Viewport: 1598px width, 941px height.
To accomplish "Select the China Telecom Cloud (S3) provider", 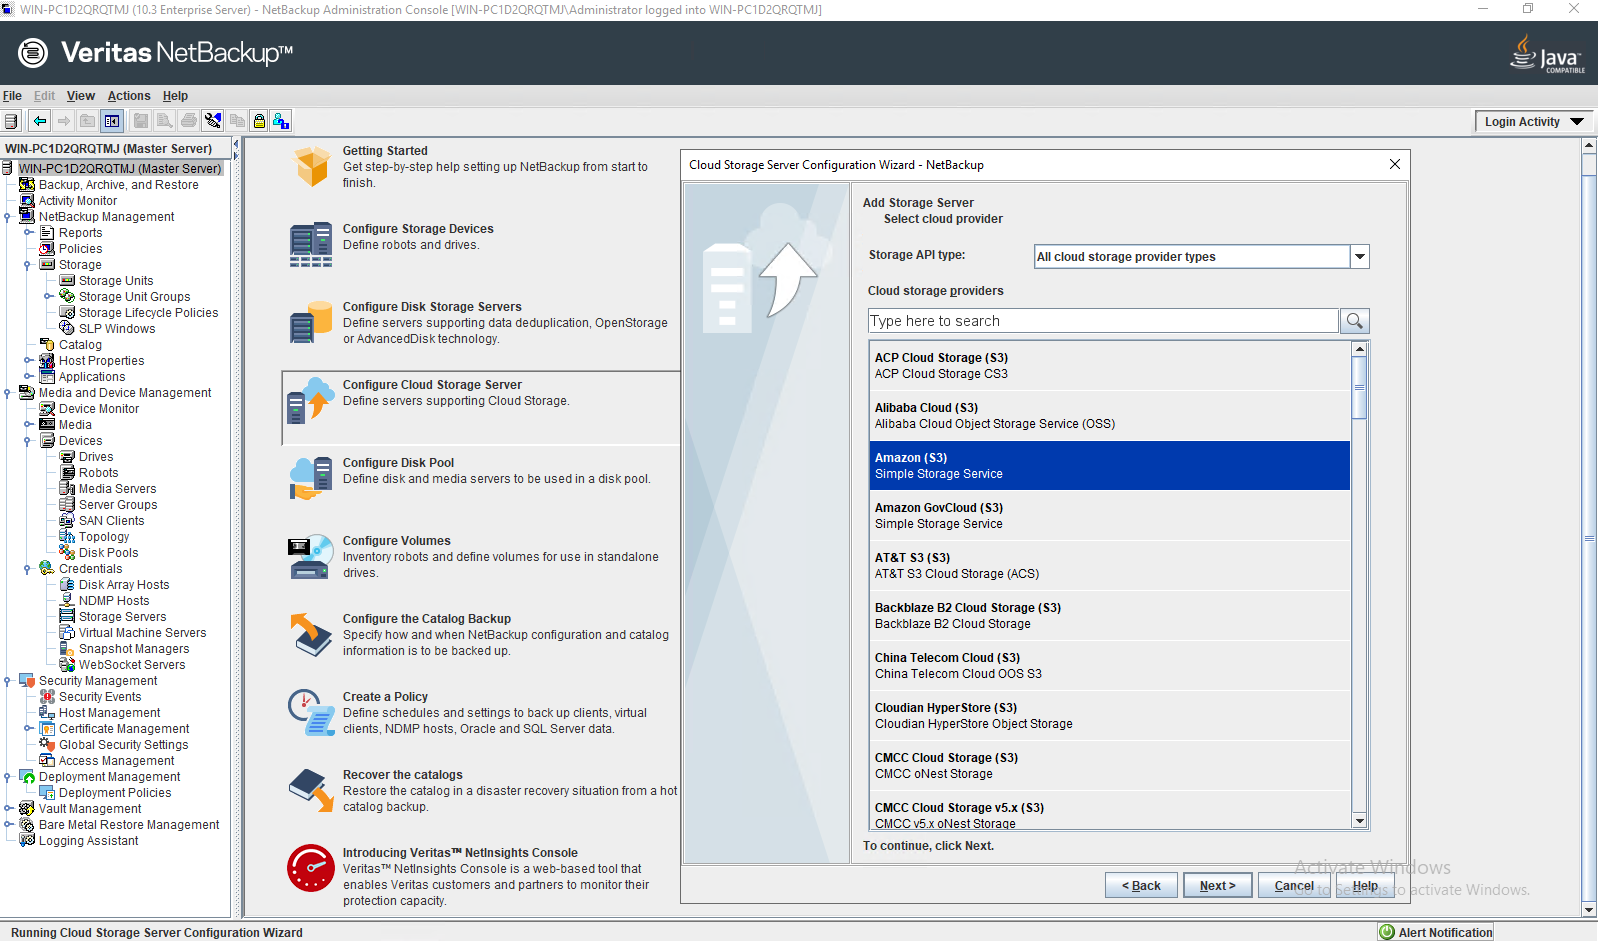I will coord(1110,666).
